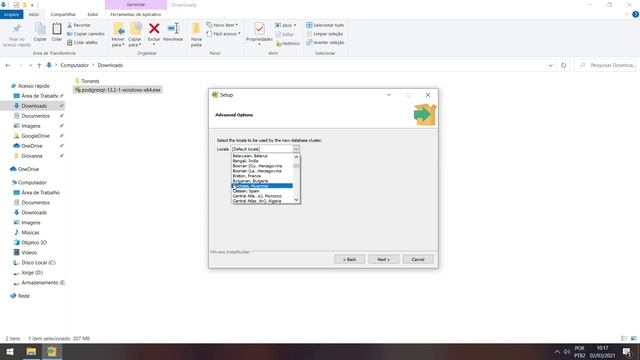Switch to the Início ribbon tab
The image size is (640, 360).
click(x=34, y=14)
